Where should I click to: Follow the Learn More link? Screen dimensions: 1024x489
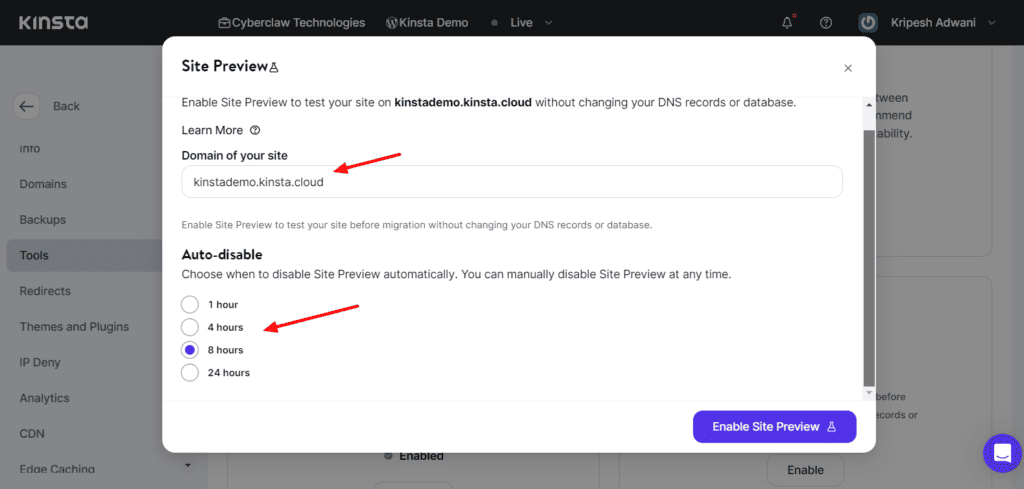(212, 130)
